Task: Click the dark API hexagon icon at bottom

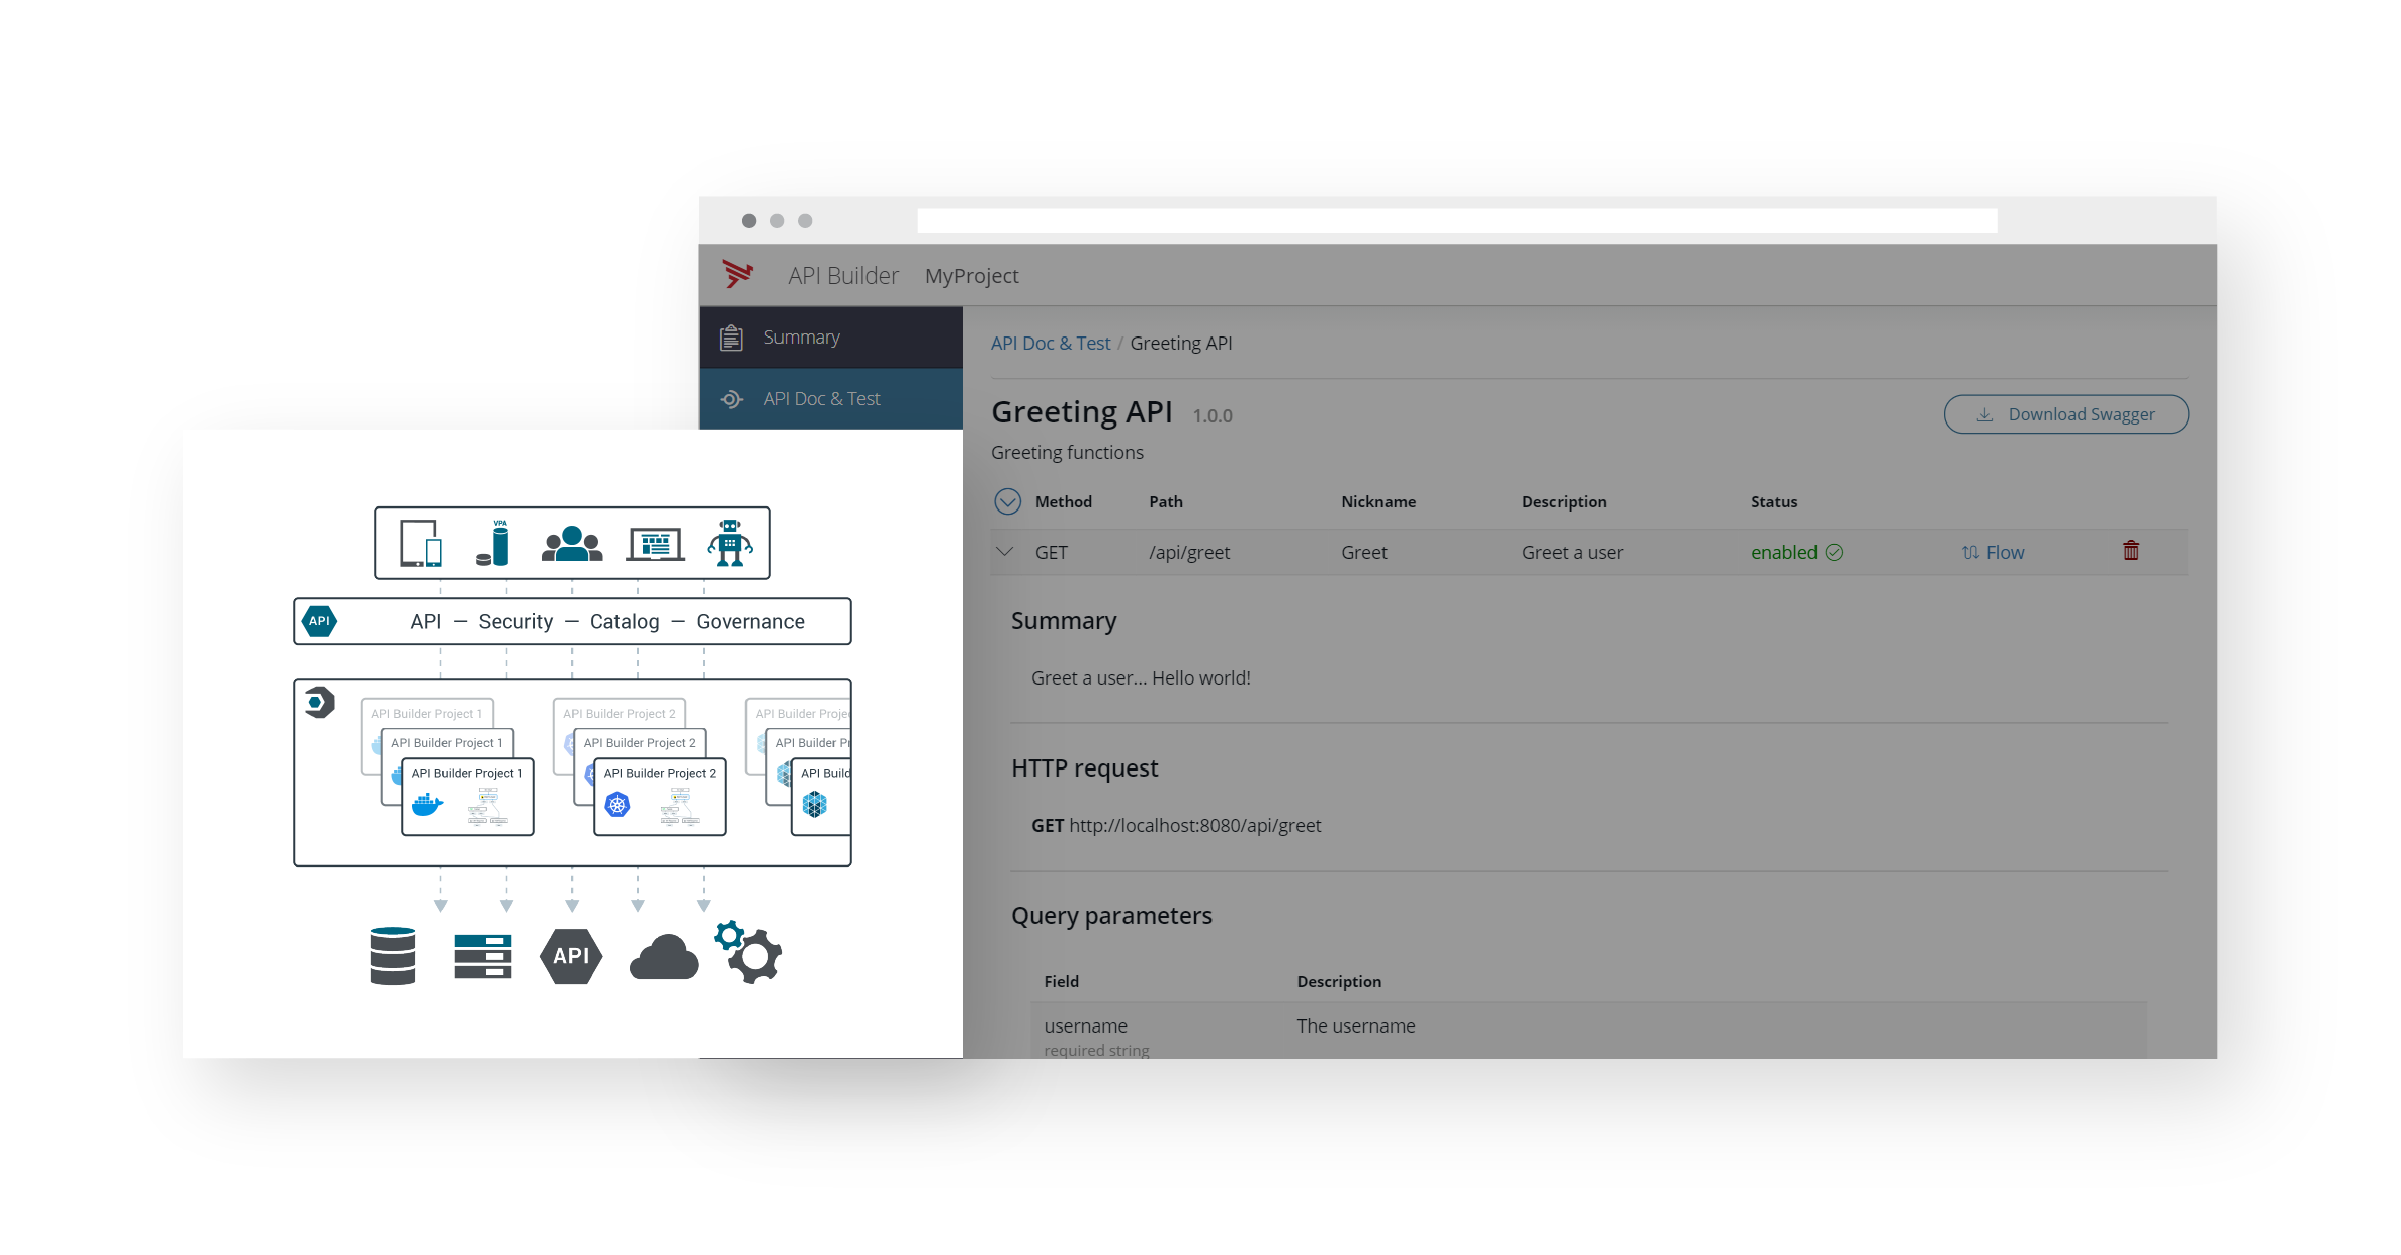Action: (x=571, y=956)
